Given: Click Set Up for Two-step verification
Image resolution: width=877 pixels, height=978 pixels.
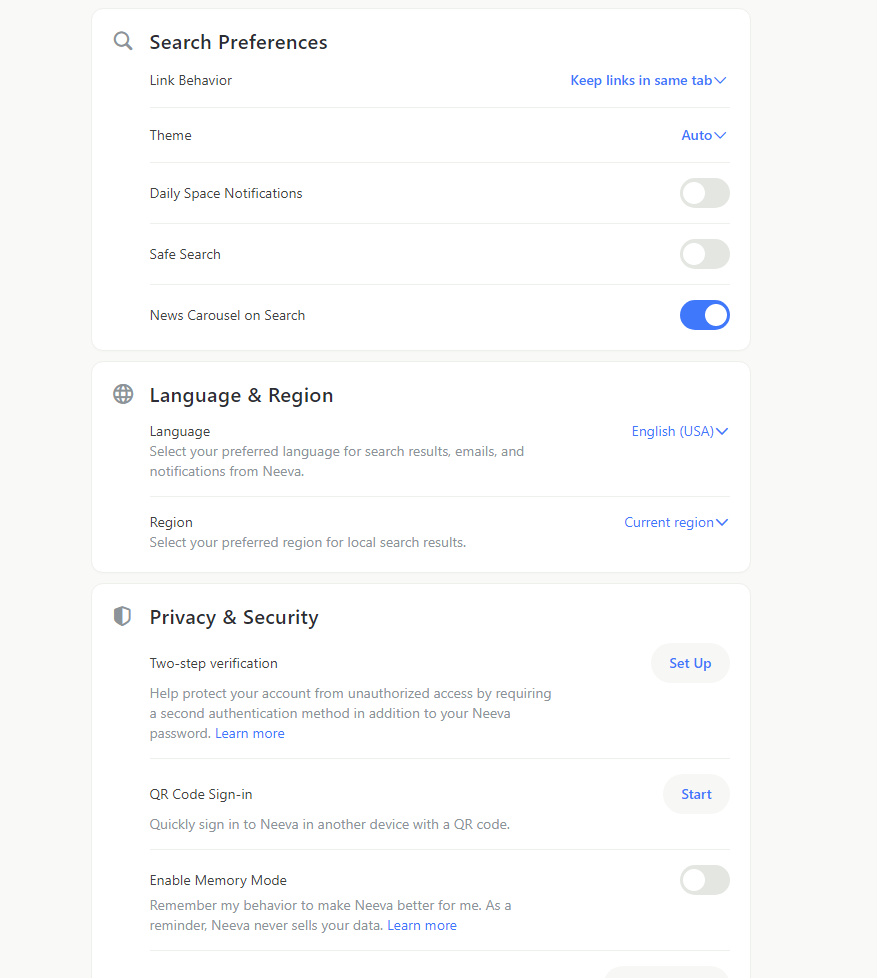Looking at the screenshot, I should [690, 664].
